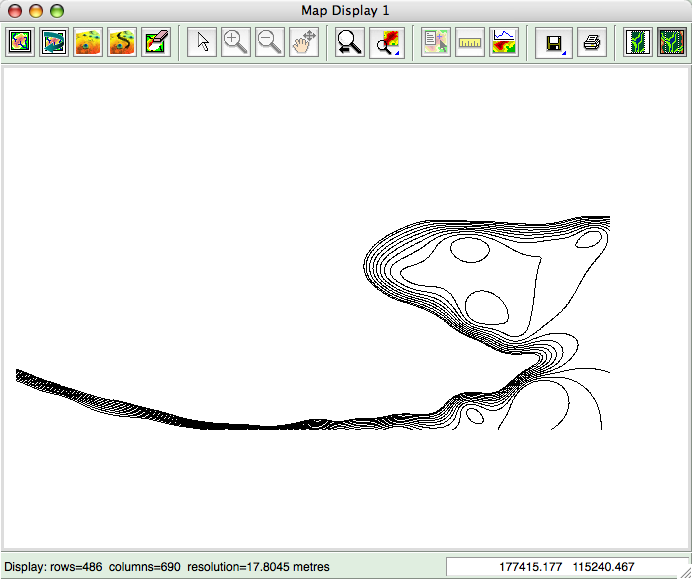Start the fly-through path tool with S icon
Screen dimensions: 692x579
click(122, 42)
